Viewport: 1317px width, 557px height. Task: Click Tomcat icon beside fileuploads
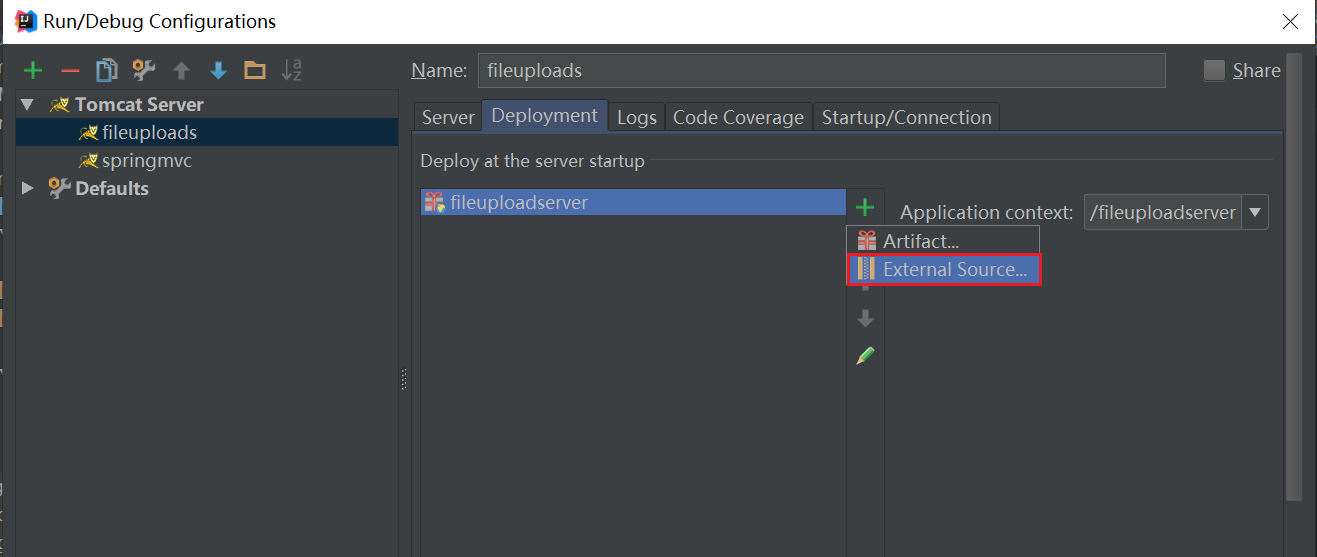click(88, 132)
